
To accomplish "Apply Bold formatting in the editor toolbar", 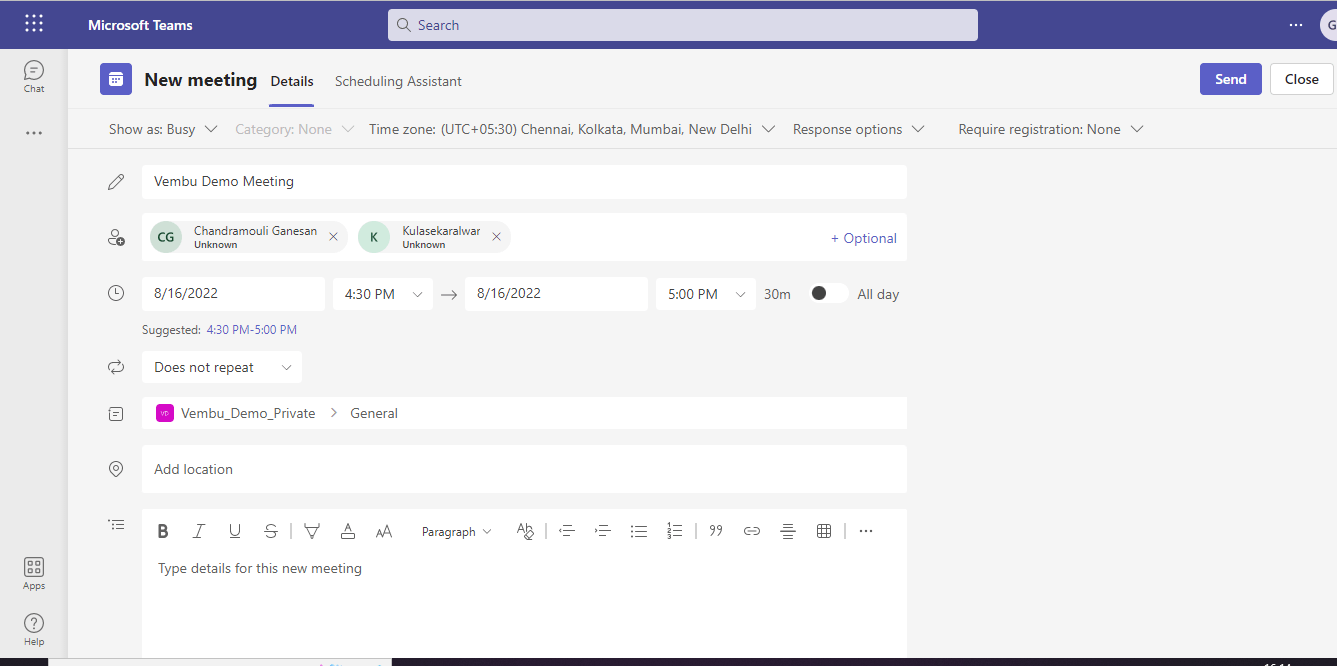I will [163, 531].
